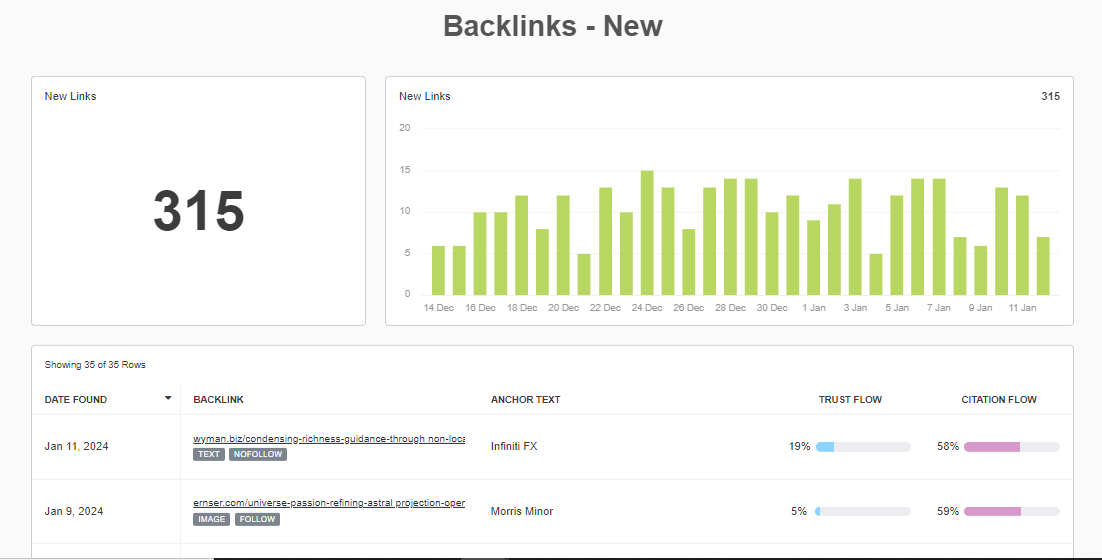Click the FOLLOW tag under ernser.com
The width and height of the screenshot is (1102, 560).
(x=258, y=519)
